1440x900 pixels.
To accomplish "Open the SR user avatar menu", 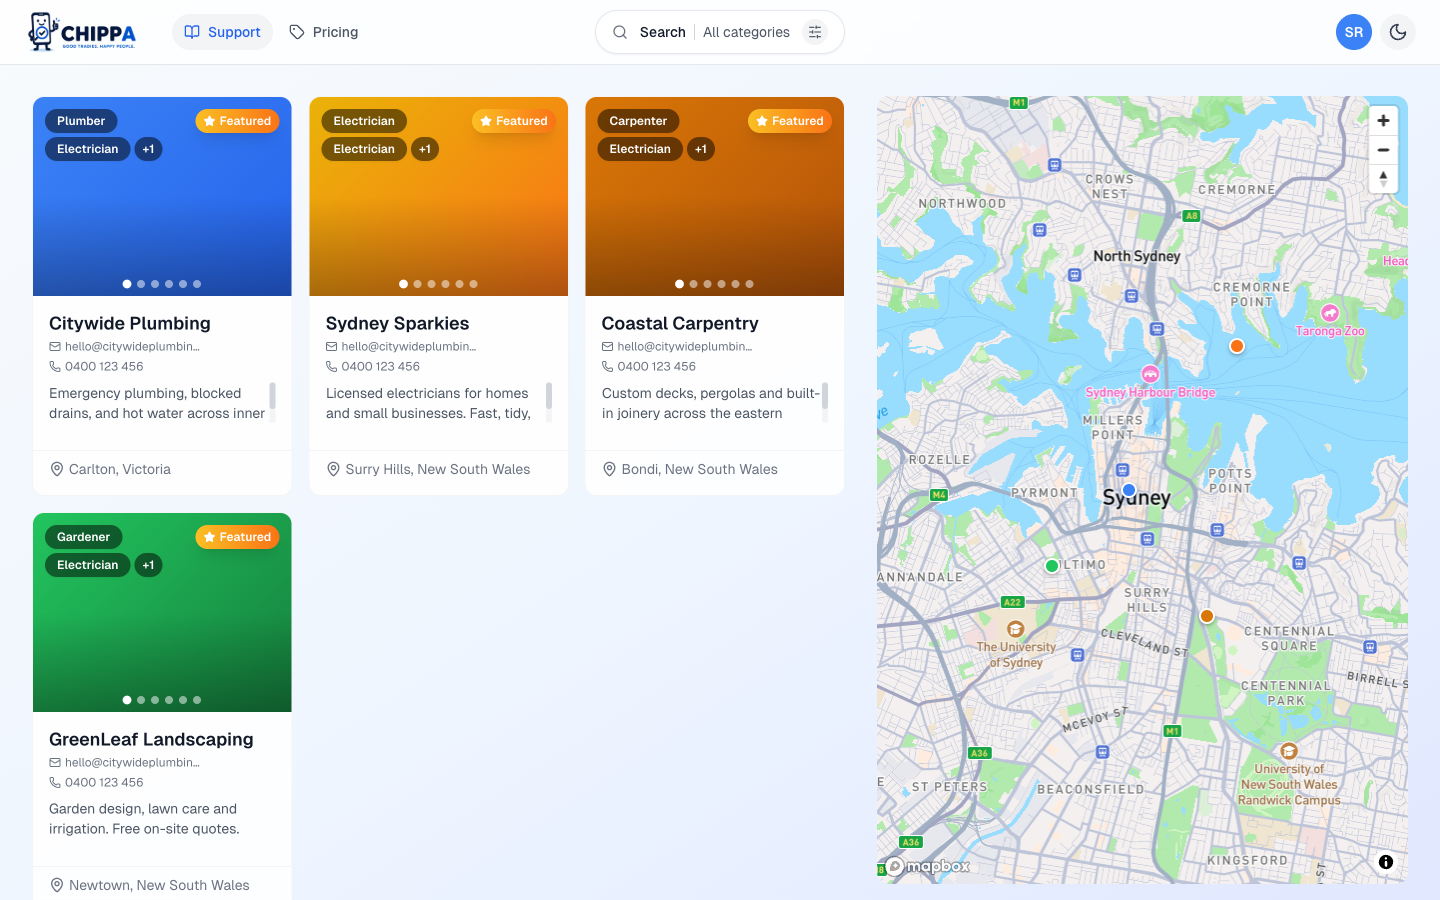I will click(x=1354, y=32).
